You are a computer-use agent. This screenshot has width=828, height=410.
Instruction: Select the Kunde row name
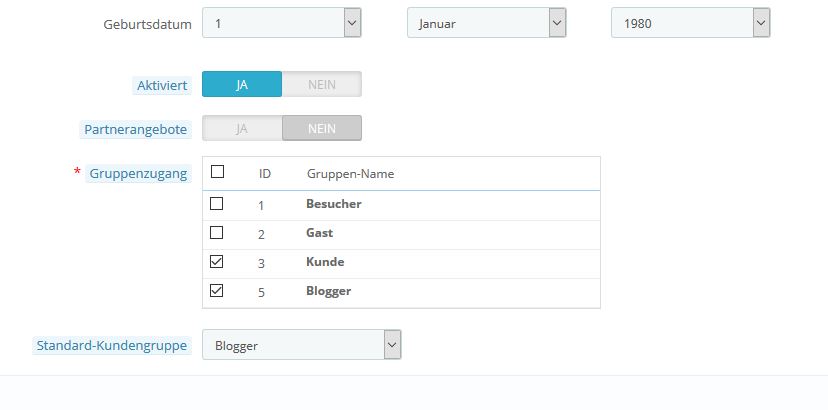coord(325,262)
